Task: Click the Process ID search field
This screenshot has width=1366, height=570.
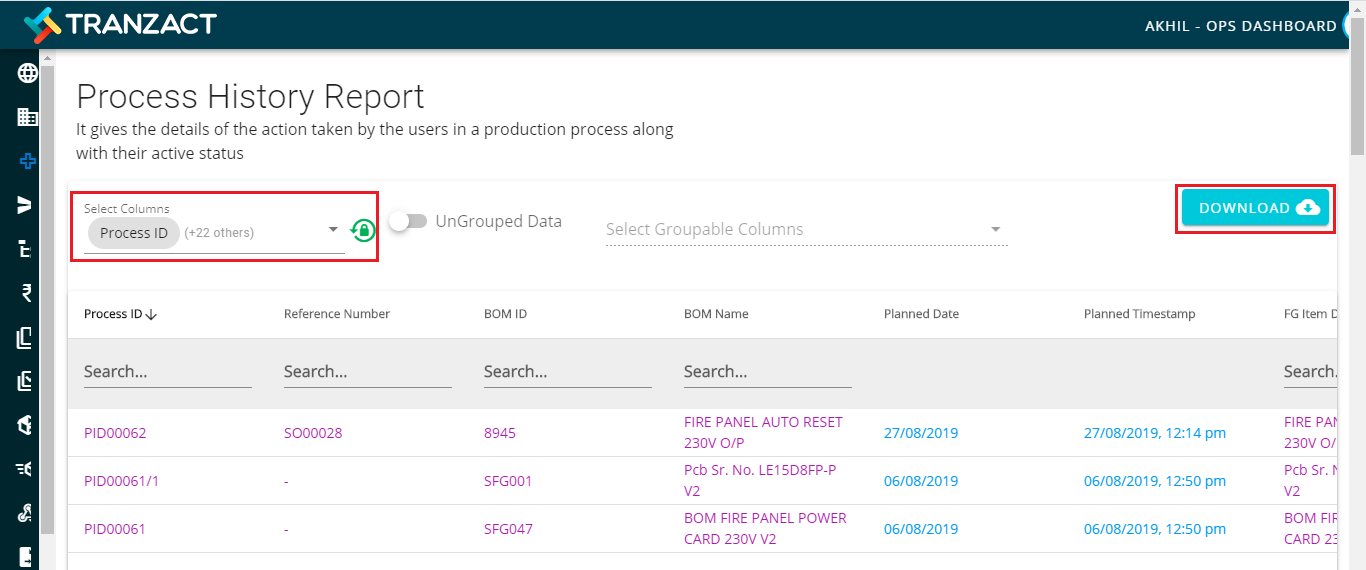Action: (x=167, y=372)
